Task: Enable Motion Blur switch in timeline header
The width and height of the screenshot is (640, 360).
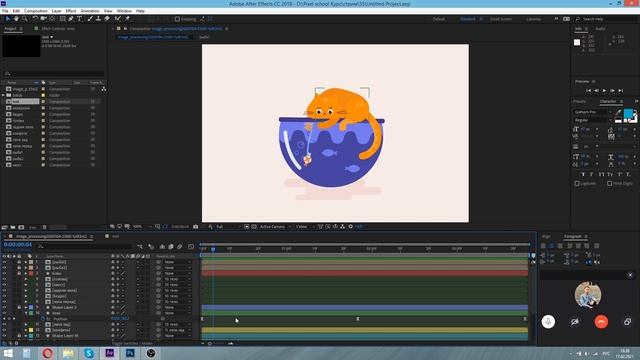Action: 180,247
